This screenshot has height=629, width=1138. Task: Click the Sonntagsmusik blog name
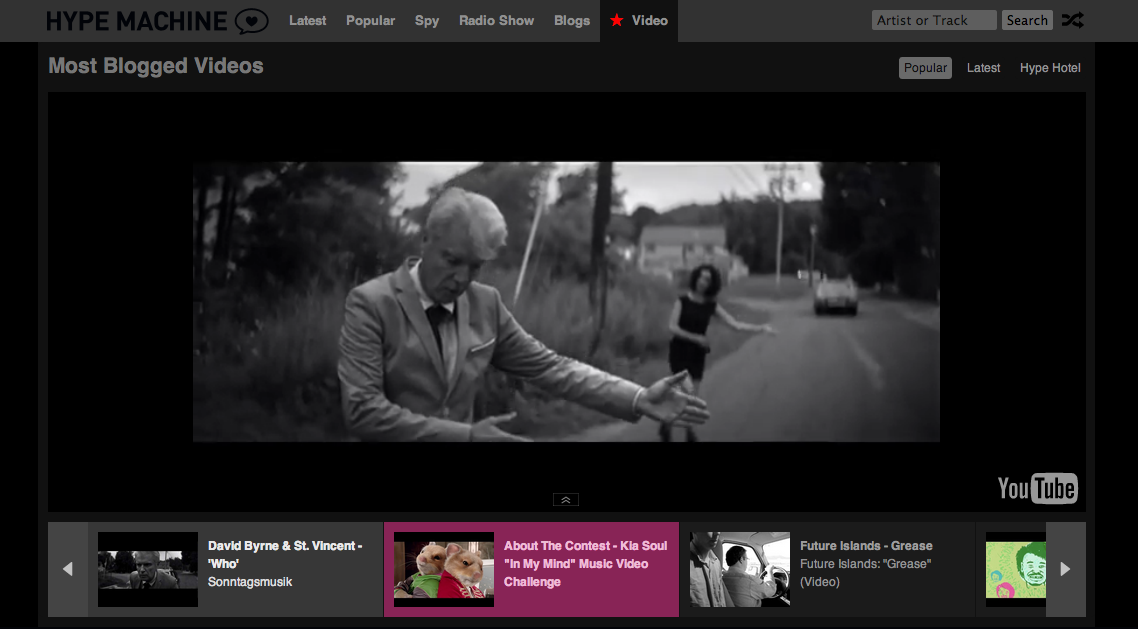click(x=250, y=582)
